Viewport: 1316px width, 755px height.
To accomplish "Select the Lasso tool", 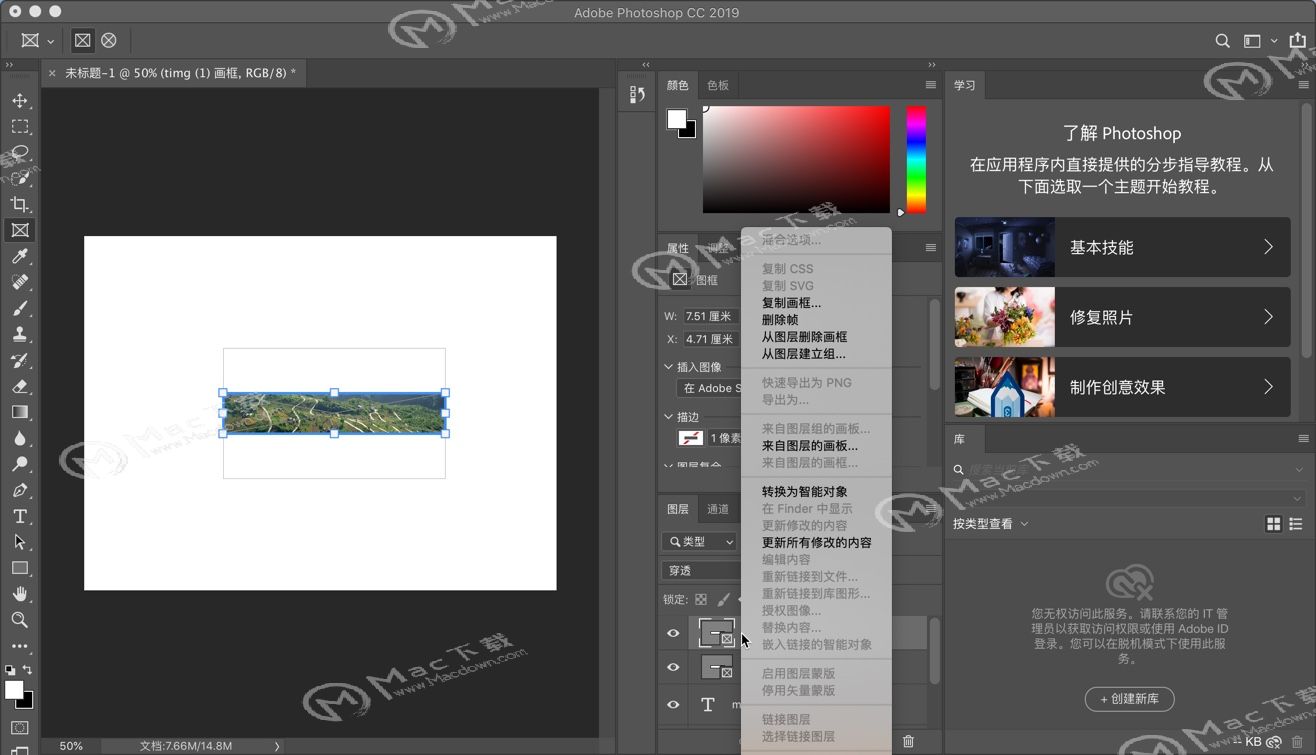I will pyautogui.click(x=20, y=152).
